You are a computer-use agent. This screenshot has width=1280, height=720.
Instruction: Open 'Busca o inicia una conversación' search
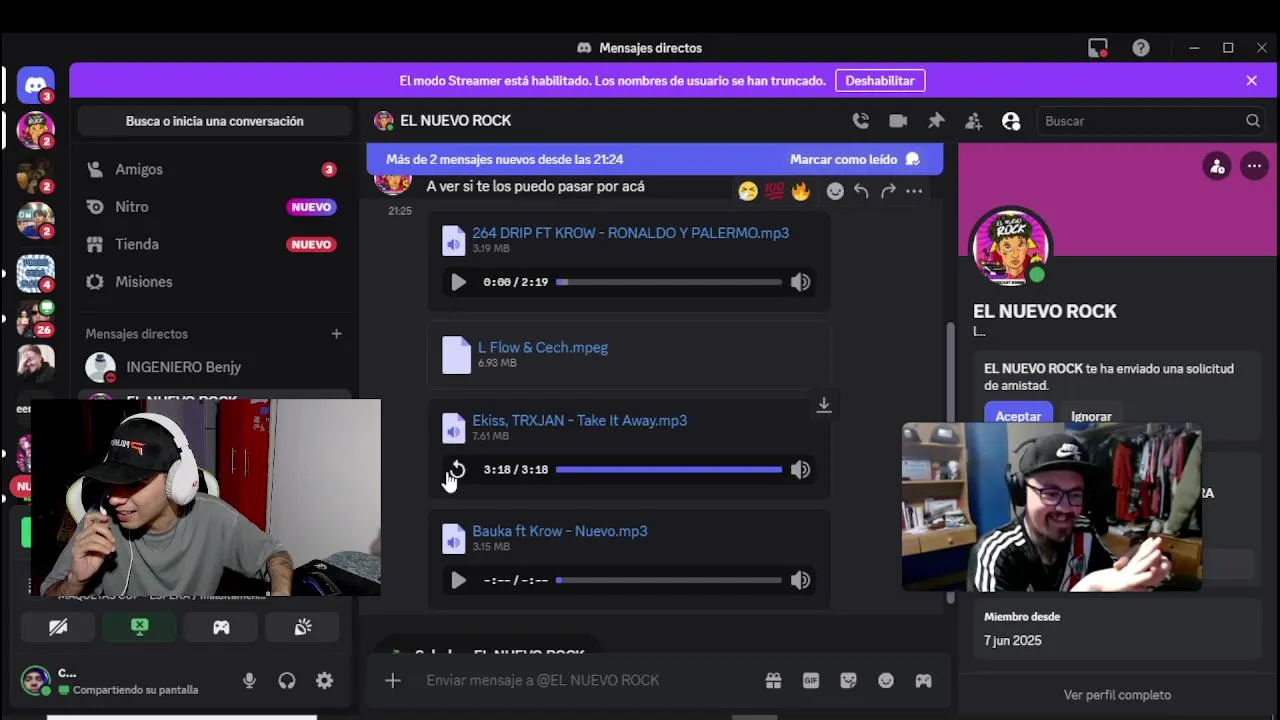click(215, 121)
